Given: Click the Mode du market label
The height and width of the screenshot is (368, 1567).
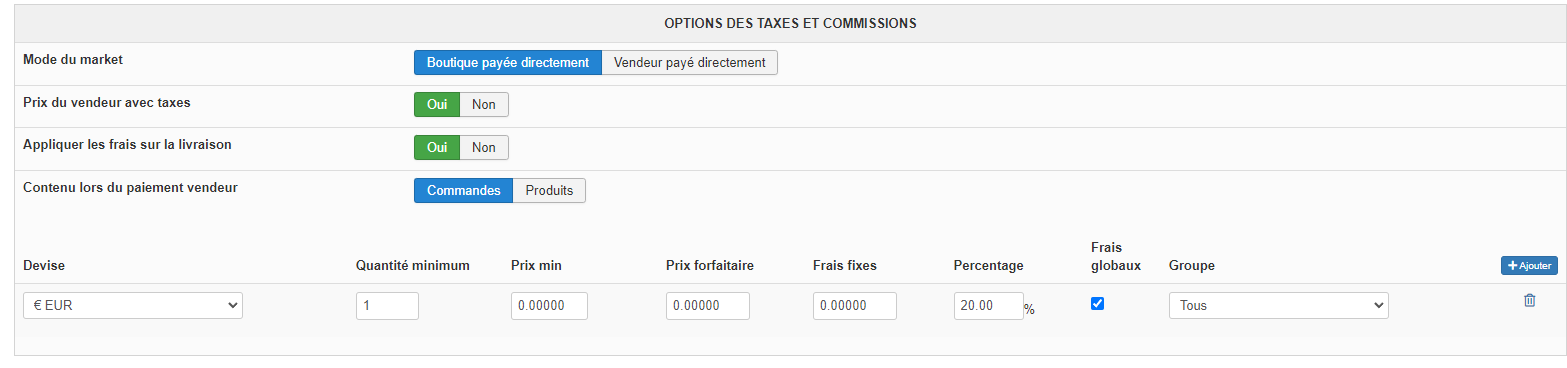Looking at the screenshot, I should click(x=73, y=59).
